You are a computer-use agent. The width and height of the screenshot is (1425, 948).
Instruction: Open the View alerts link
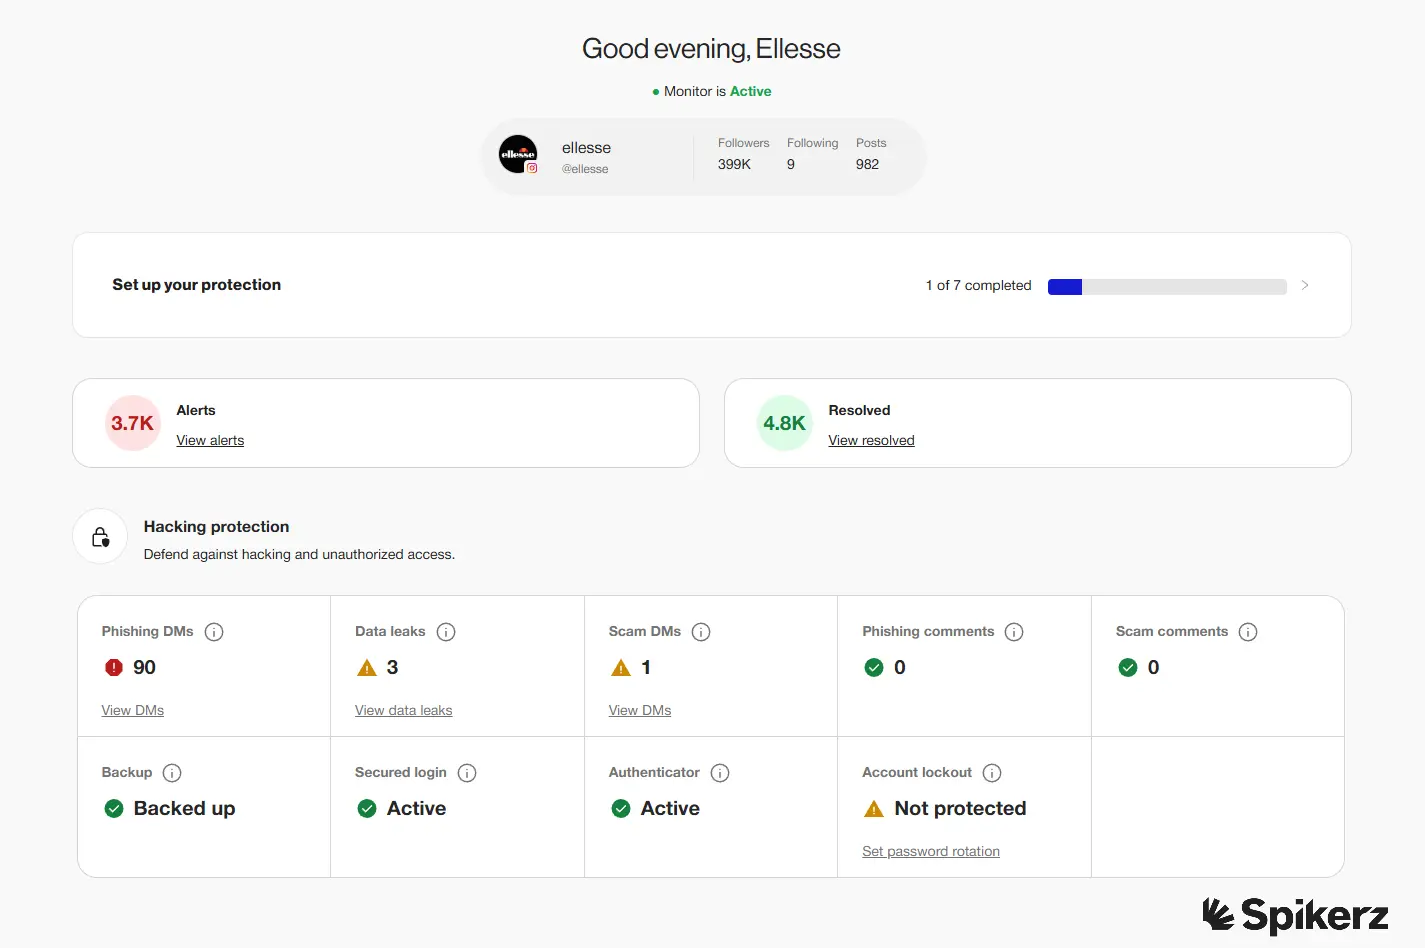coord(210,440)
